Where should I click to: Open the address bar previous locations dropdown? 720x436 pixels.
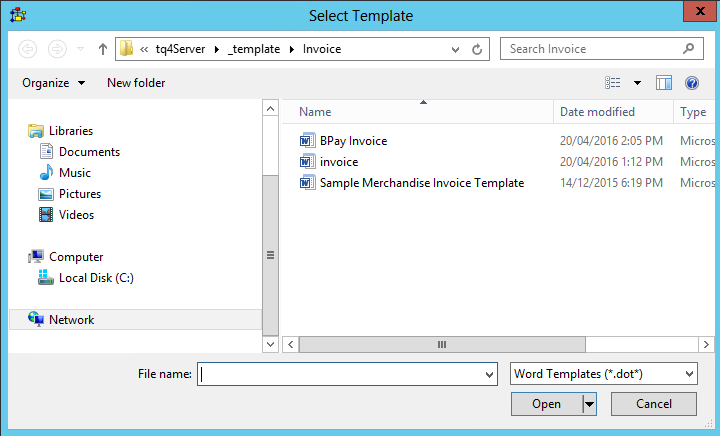(456, 49)
